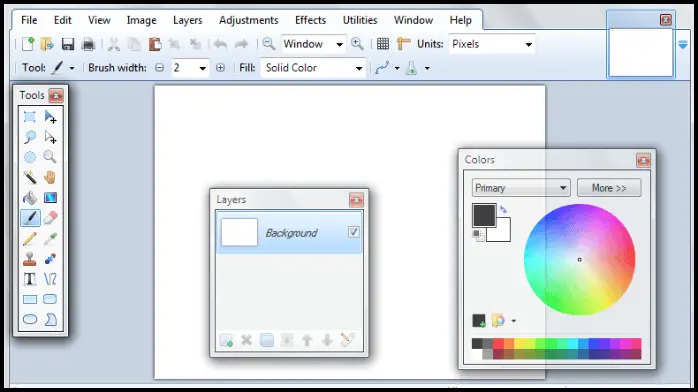Open the Edit menu
The image size is (698, 392).
62,20
